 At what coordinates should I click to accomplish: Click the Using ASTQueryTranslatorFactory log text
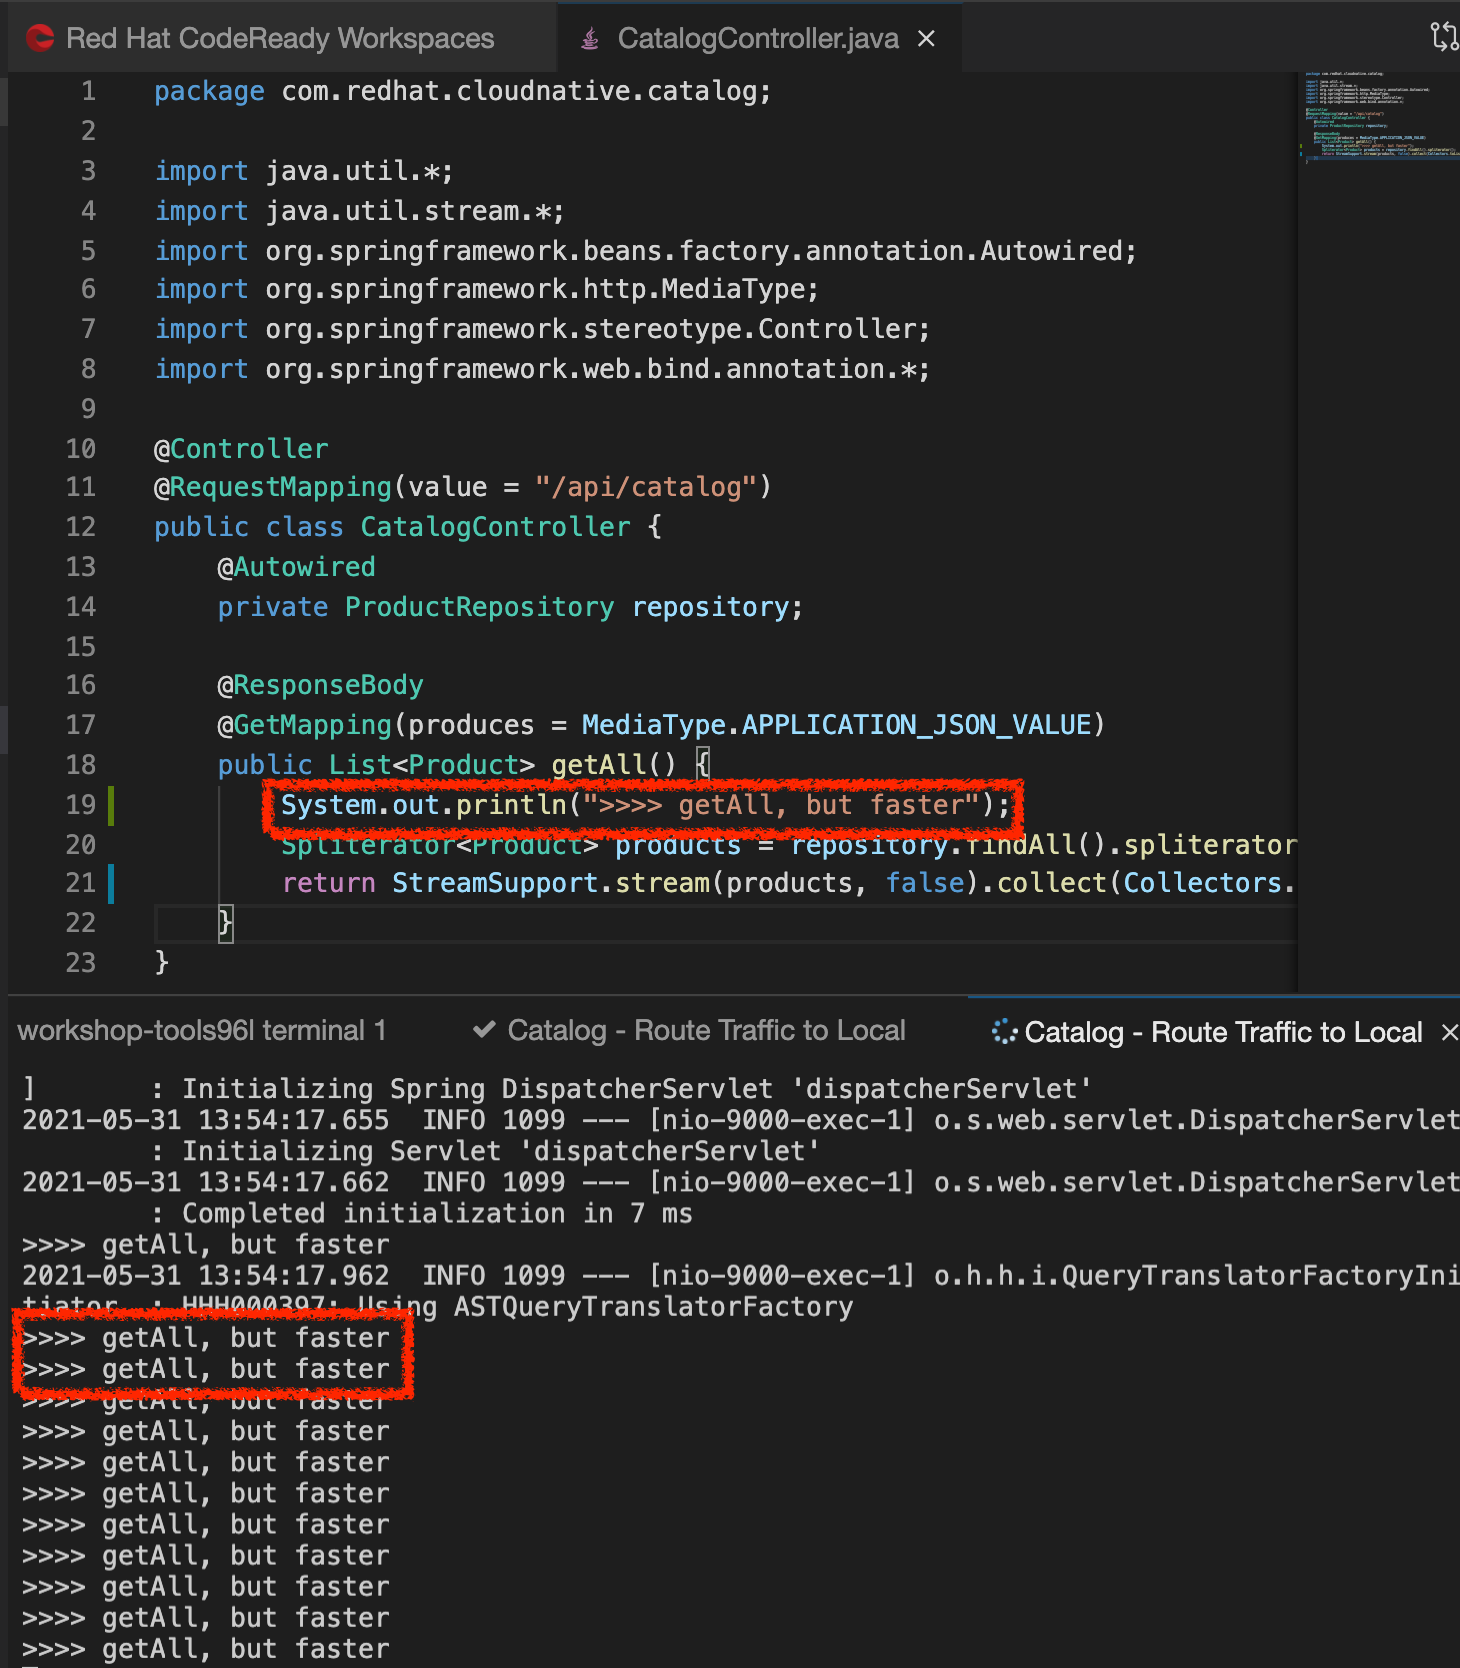pos(606,1306)
